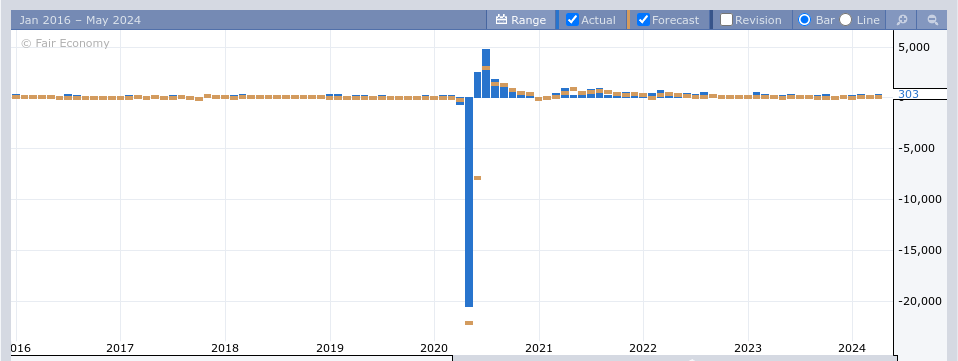The height and width of the screenshot is (361, 958).
Task: Uncheck the Forecast checkbox
Action: [643, 20]
